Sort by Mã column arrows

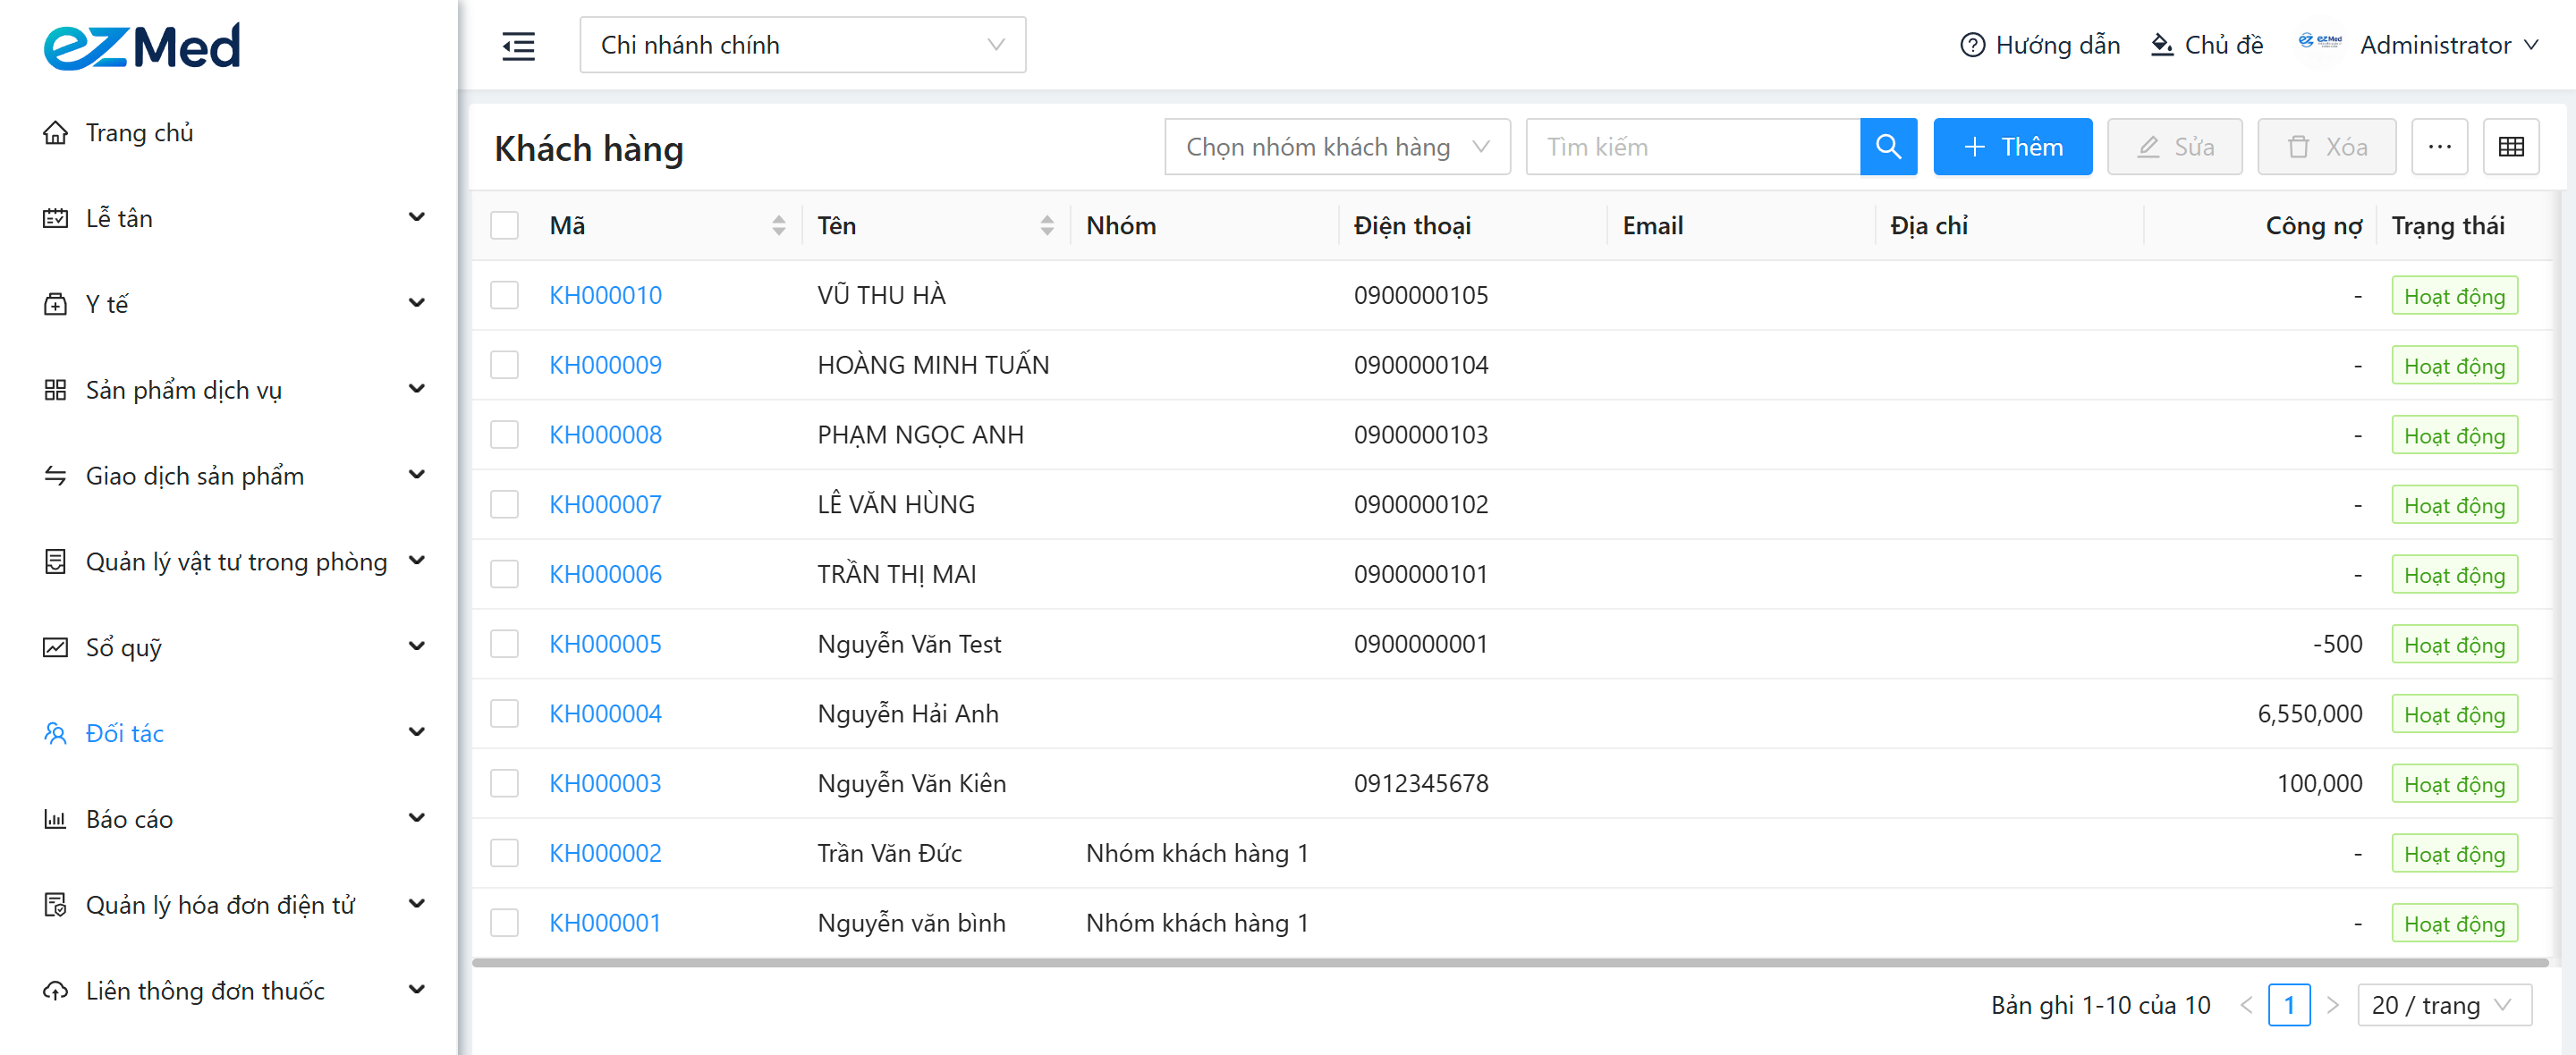pos(778,226)
